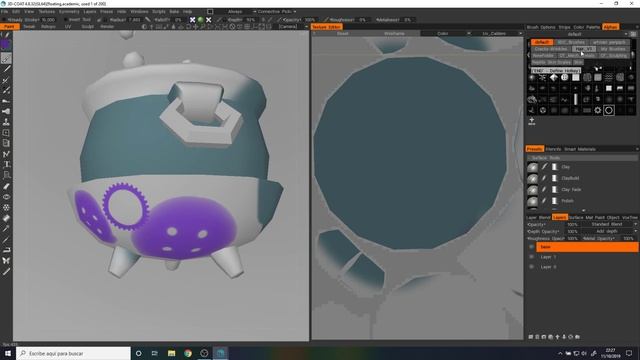Select the 'default' alpha folder button

(542, 42)
